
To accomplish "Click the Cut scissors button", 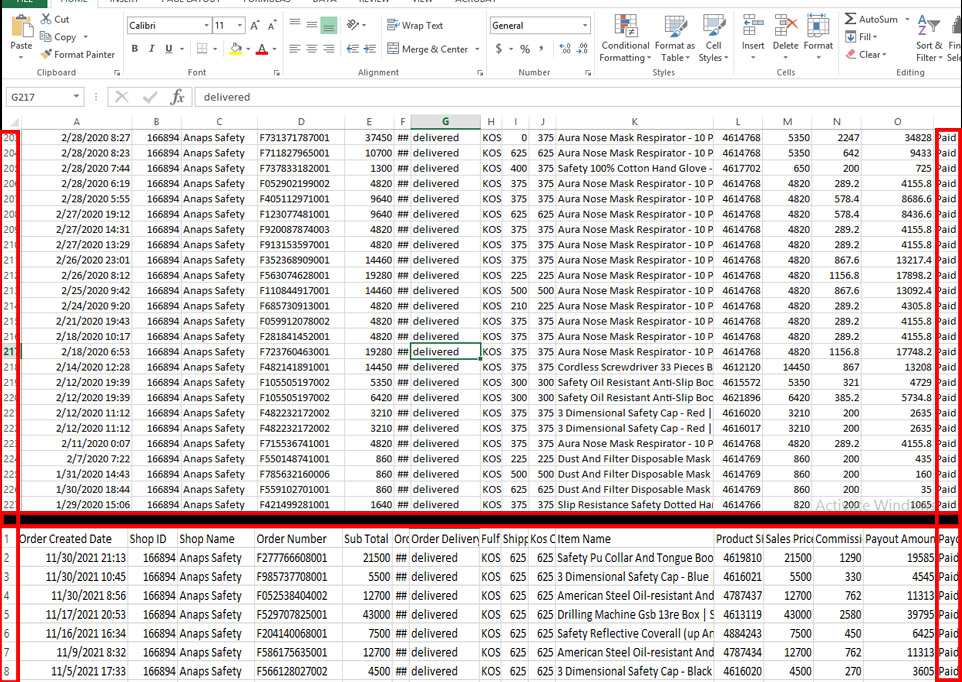I will pyautogui.click(x=55, y=20).
